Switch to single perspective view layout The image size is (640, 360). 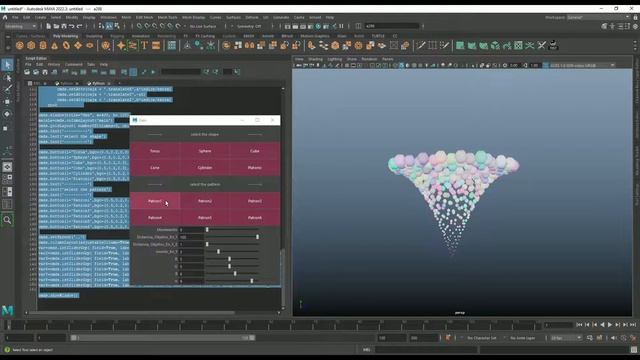coord(7,167)
